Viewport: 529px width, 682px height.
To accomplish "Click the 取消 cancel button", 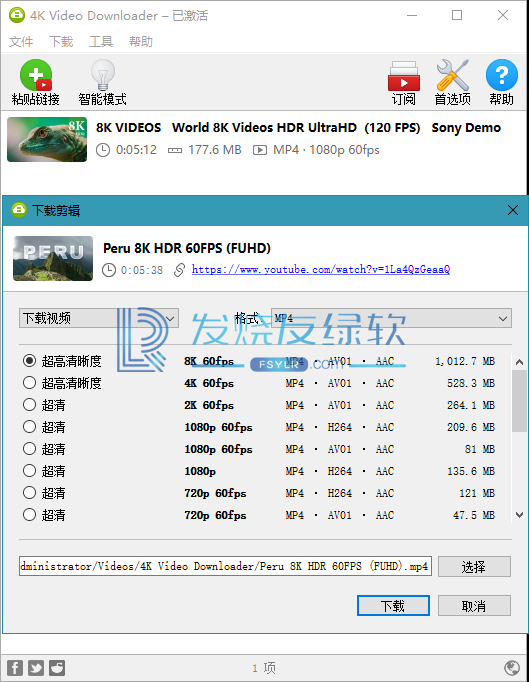I will tap(474, 605).
